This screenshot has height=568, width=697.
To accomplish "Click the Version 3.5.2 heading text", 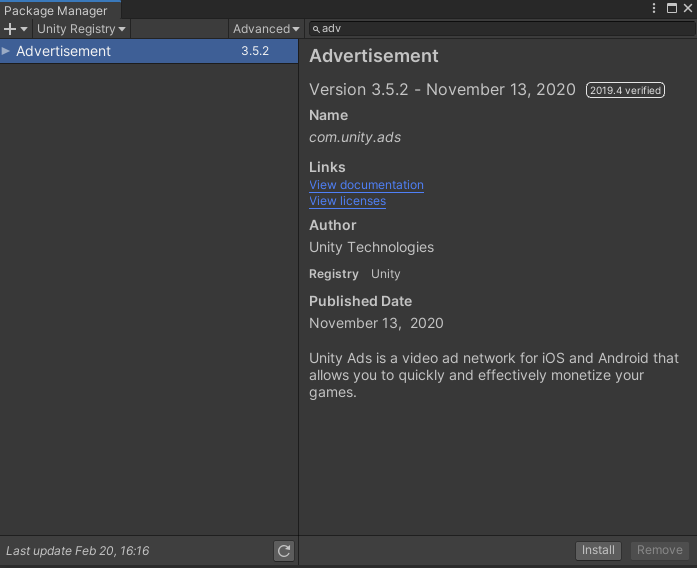I will point(442,90).
